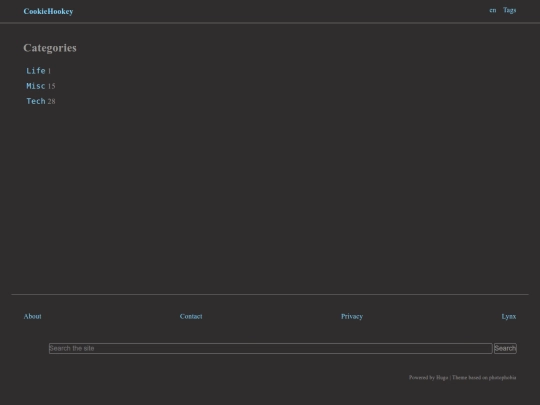Select the Categories heading text

(50, 48)
